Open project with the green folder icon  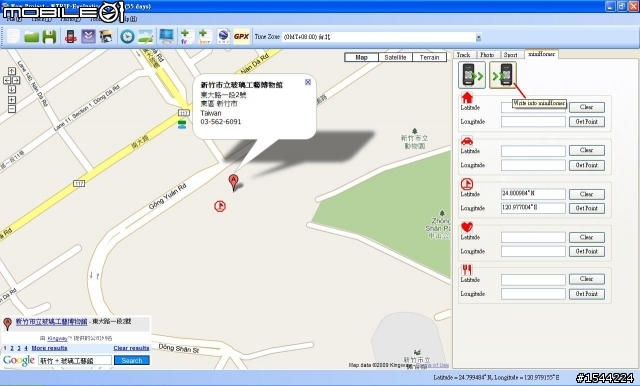point(31,37)
